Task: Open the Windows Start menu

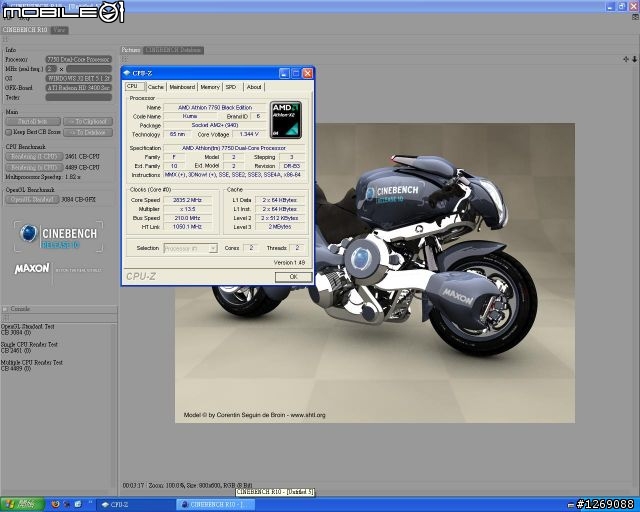Action: (22, 505)
